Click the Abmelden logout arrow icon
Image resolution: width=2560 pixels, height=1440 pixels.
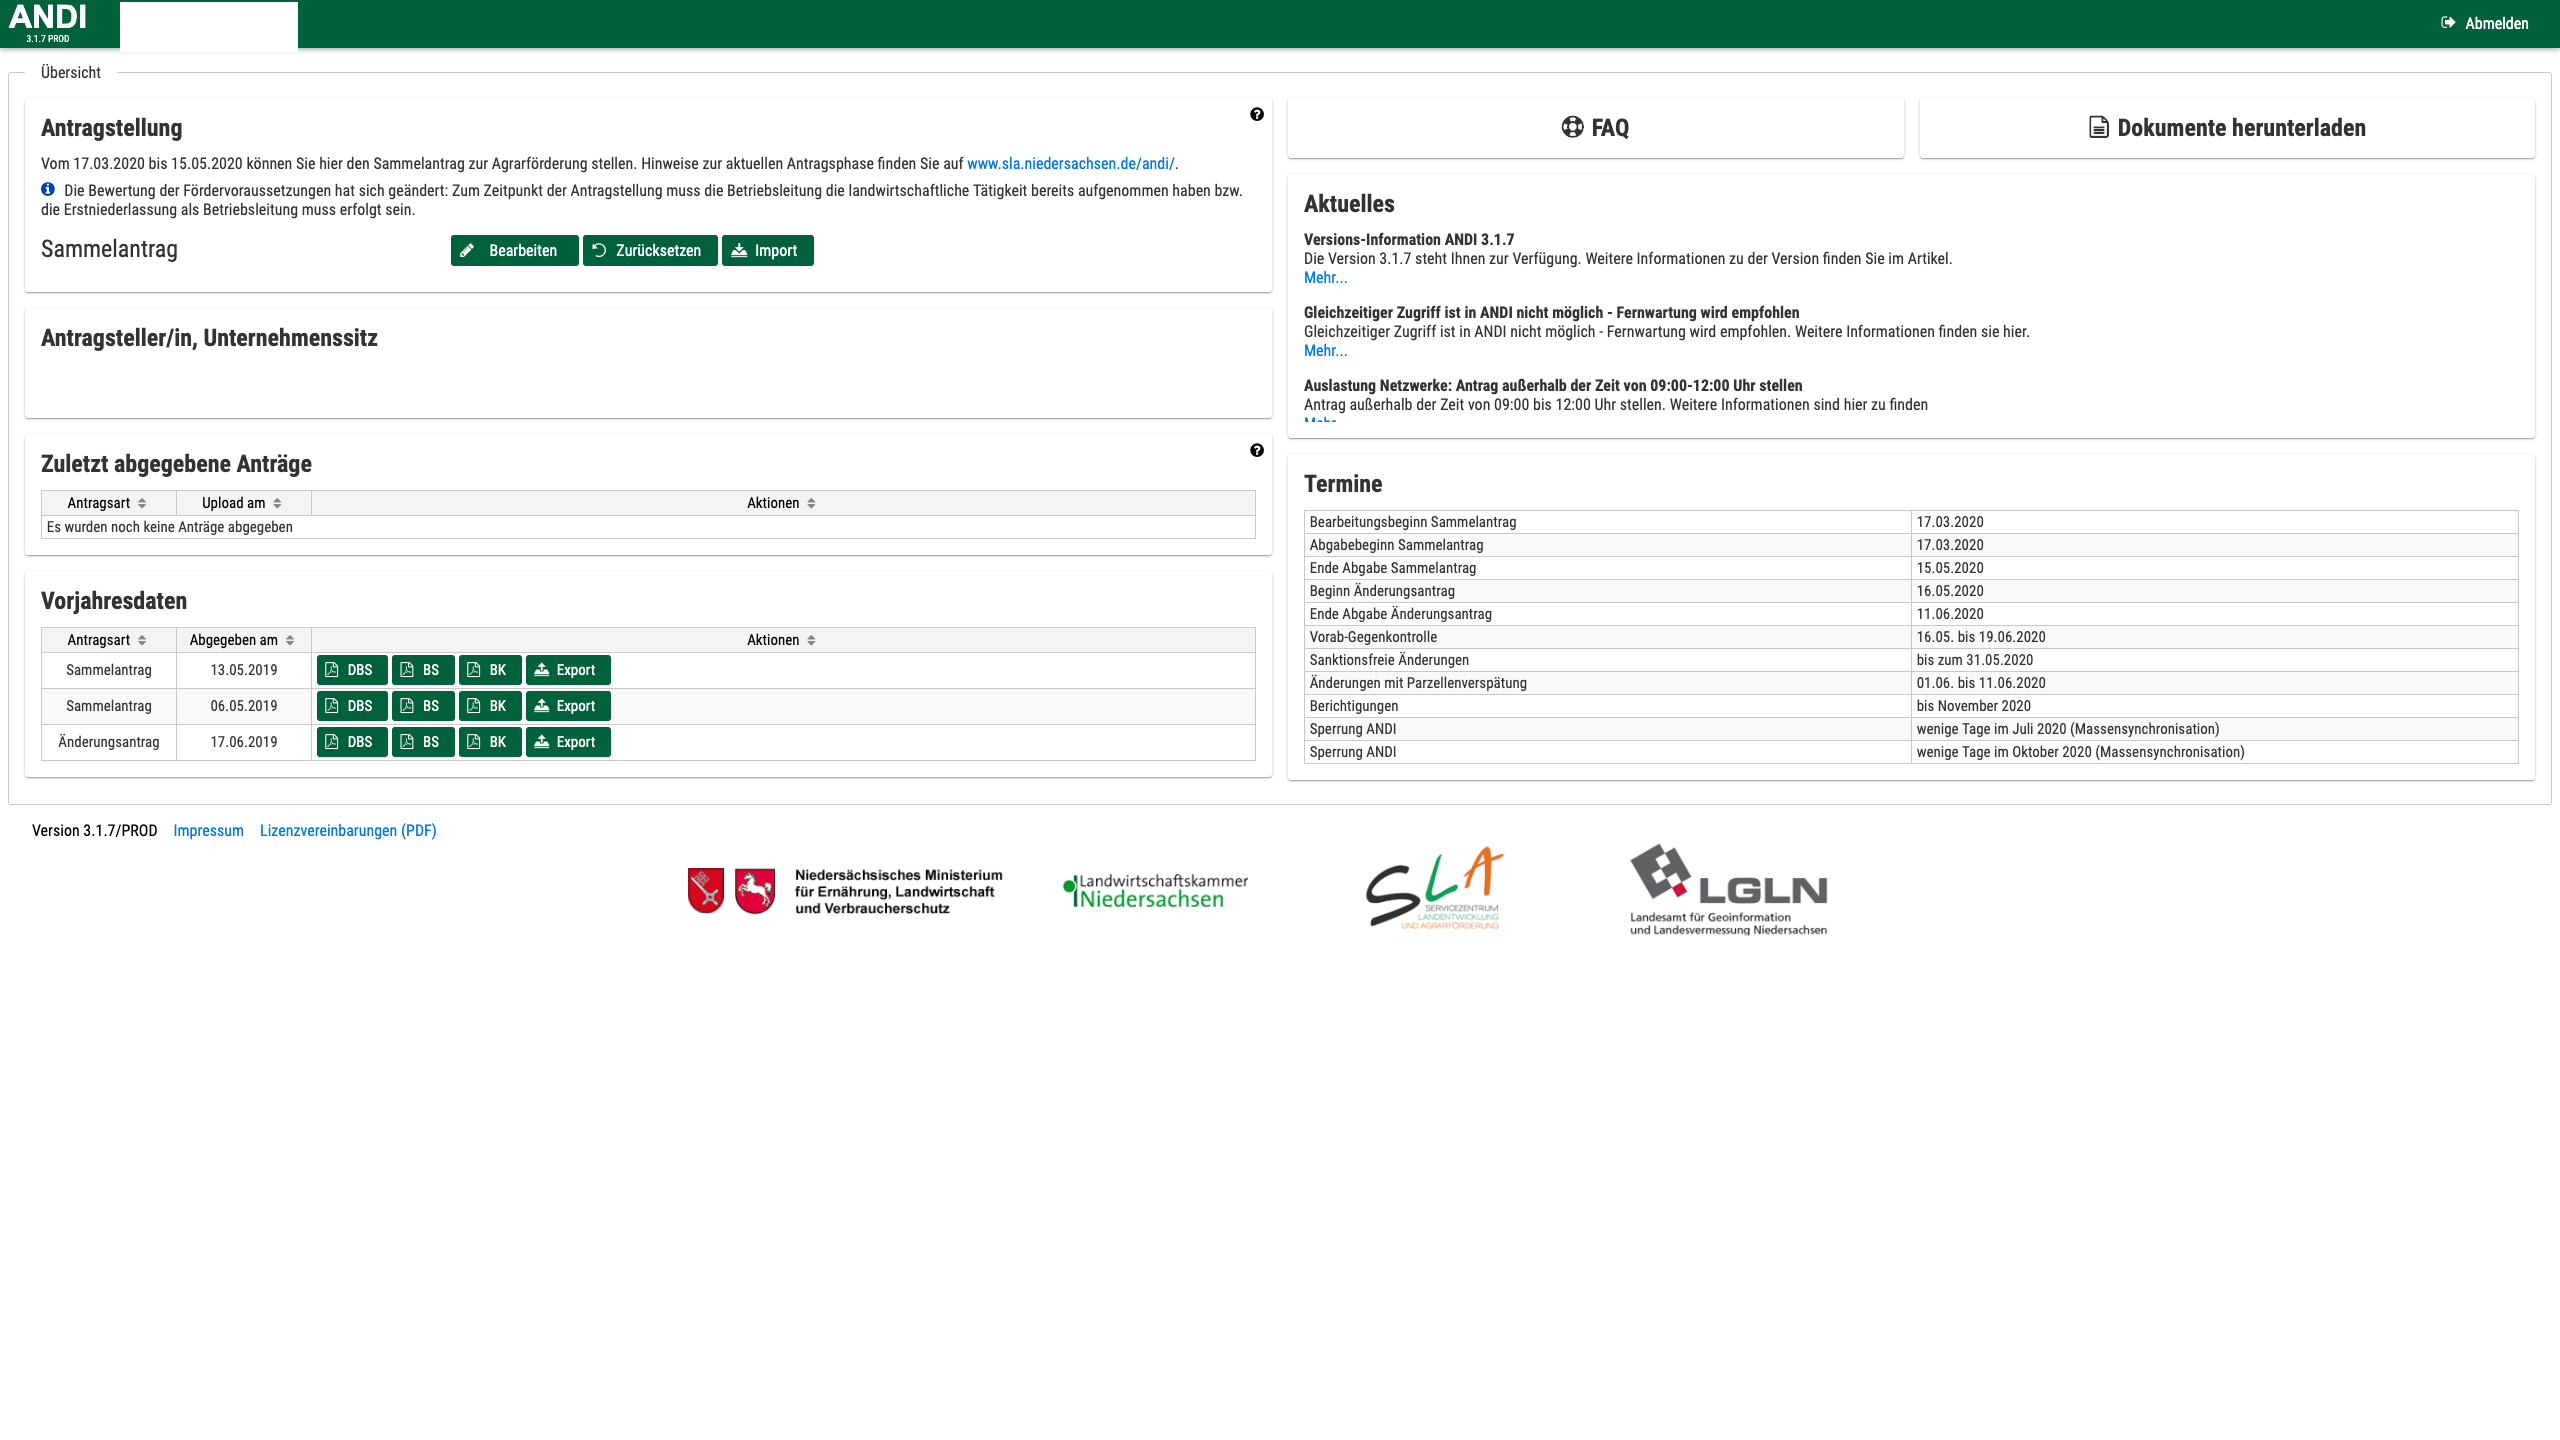pos(2448,23)
